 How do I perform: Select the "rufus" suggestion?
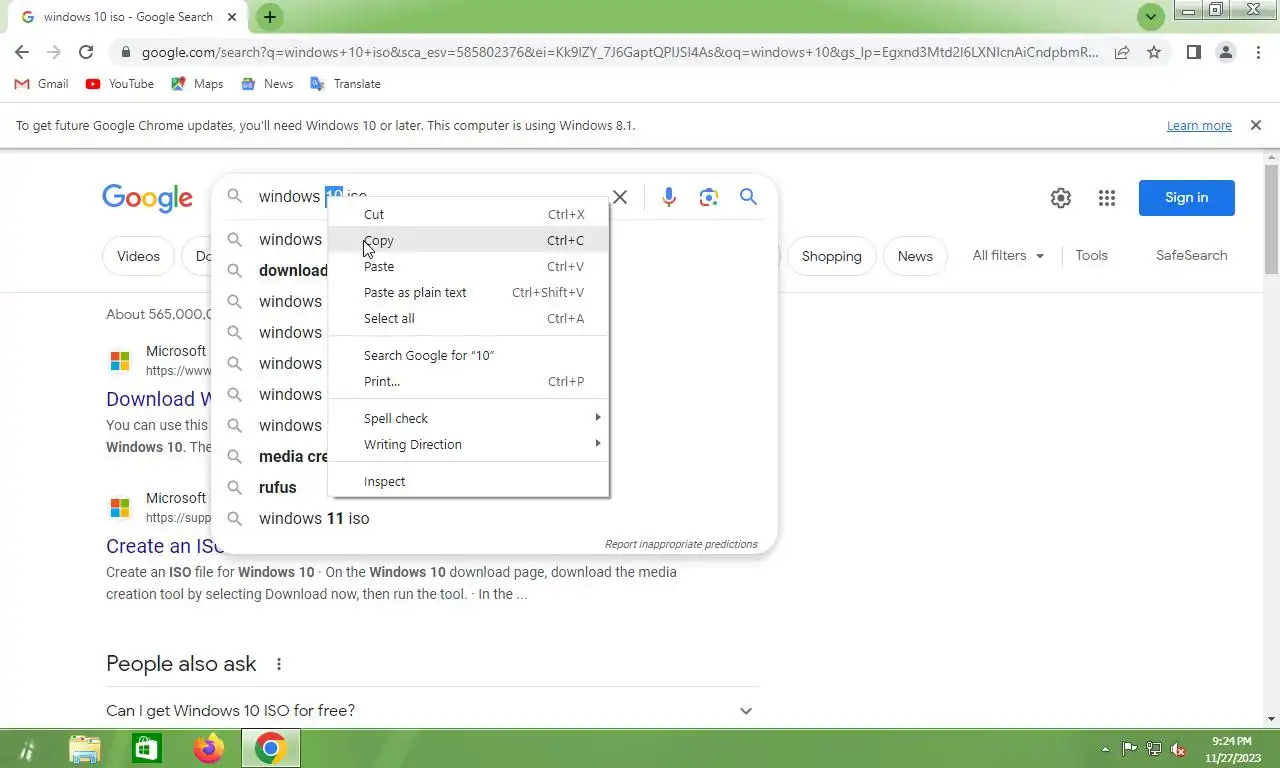tap(277, 487)
